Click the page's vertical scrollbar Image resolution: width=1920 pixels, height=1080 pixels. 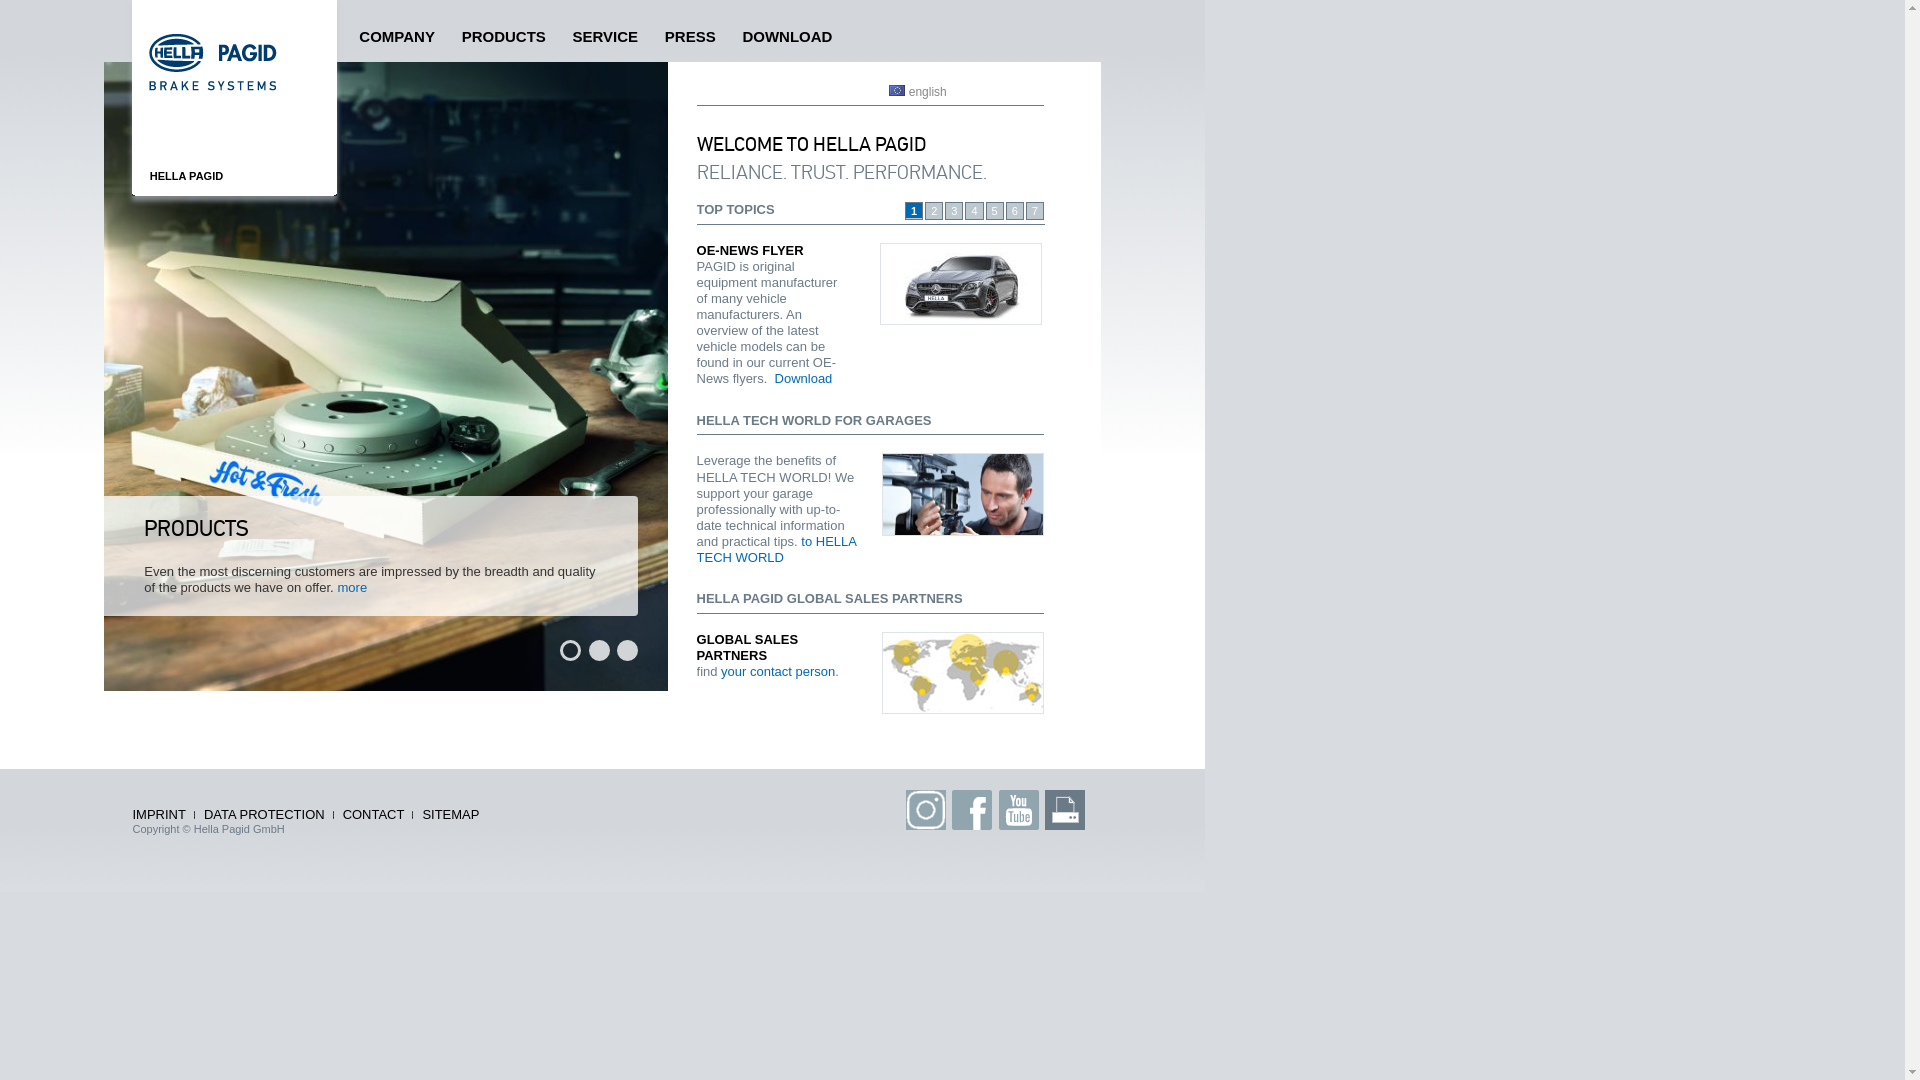click(x=1912, y=540)
